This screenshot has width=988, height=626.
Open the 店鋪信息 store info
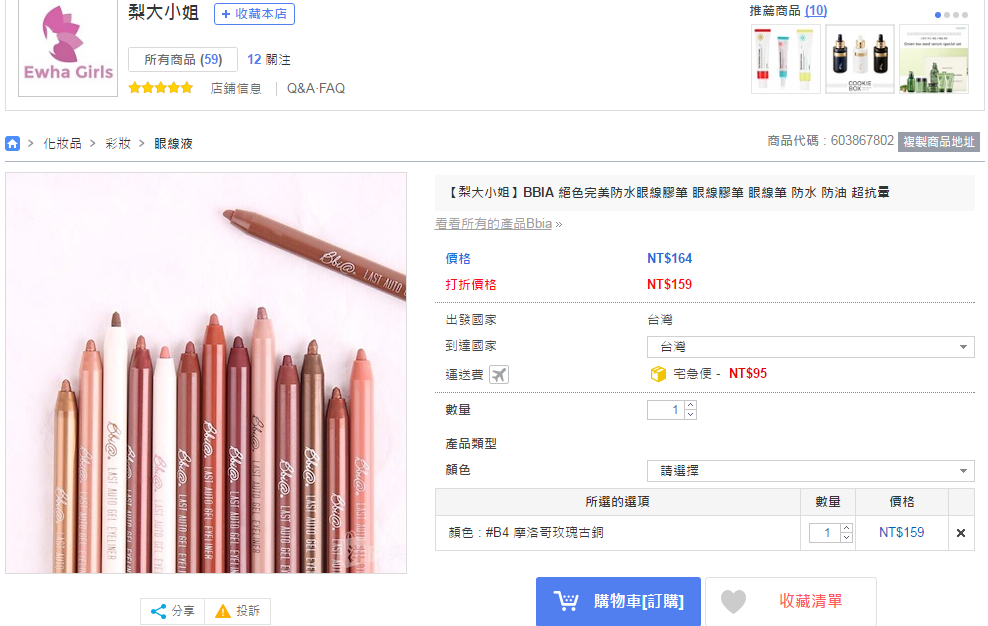click(236, 88)
